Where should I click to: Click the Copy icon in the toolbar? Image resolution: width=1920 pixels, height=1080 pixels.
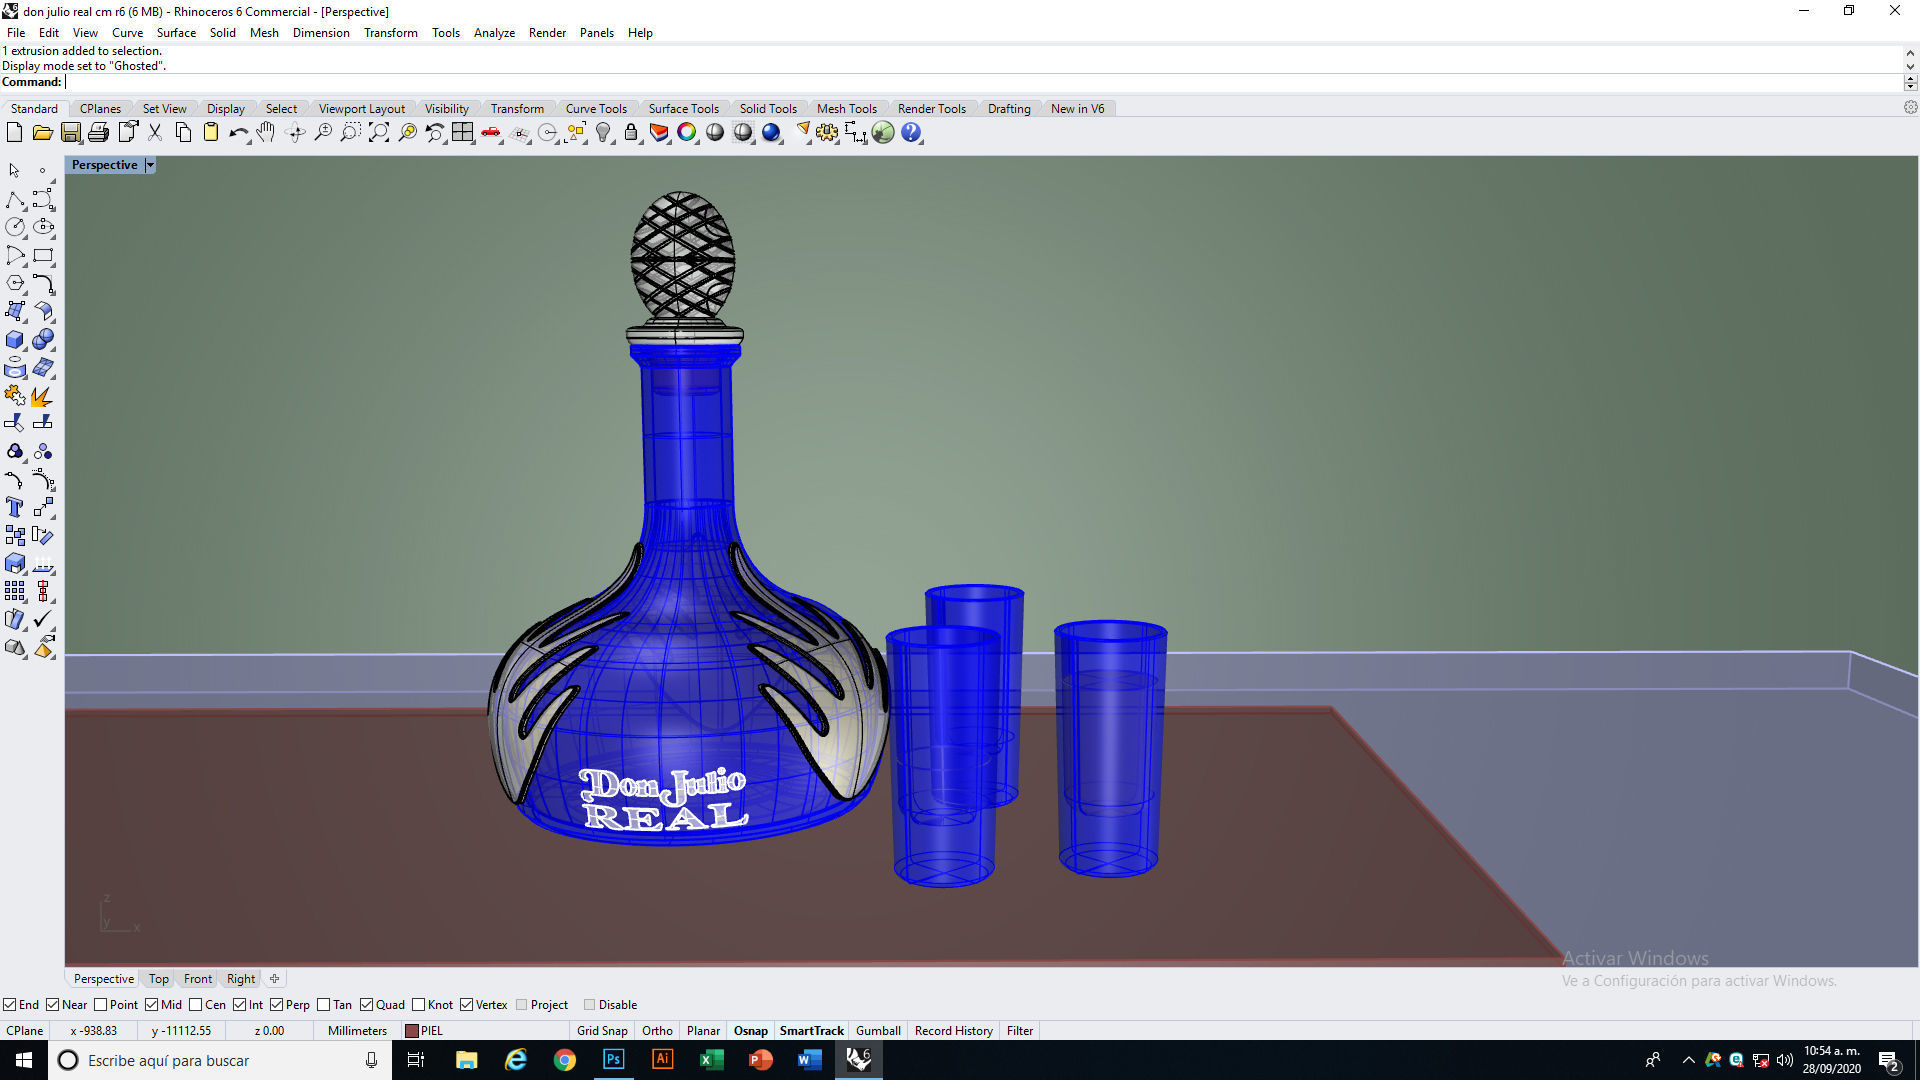click(183, 132)
